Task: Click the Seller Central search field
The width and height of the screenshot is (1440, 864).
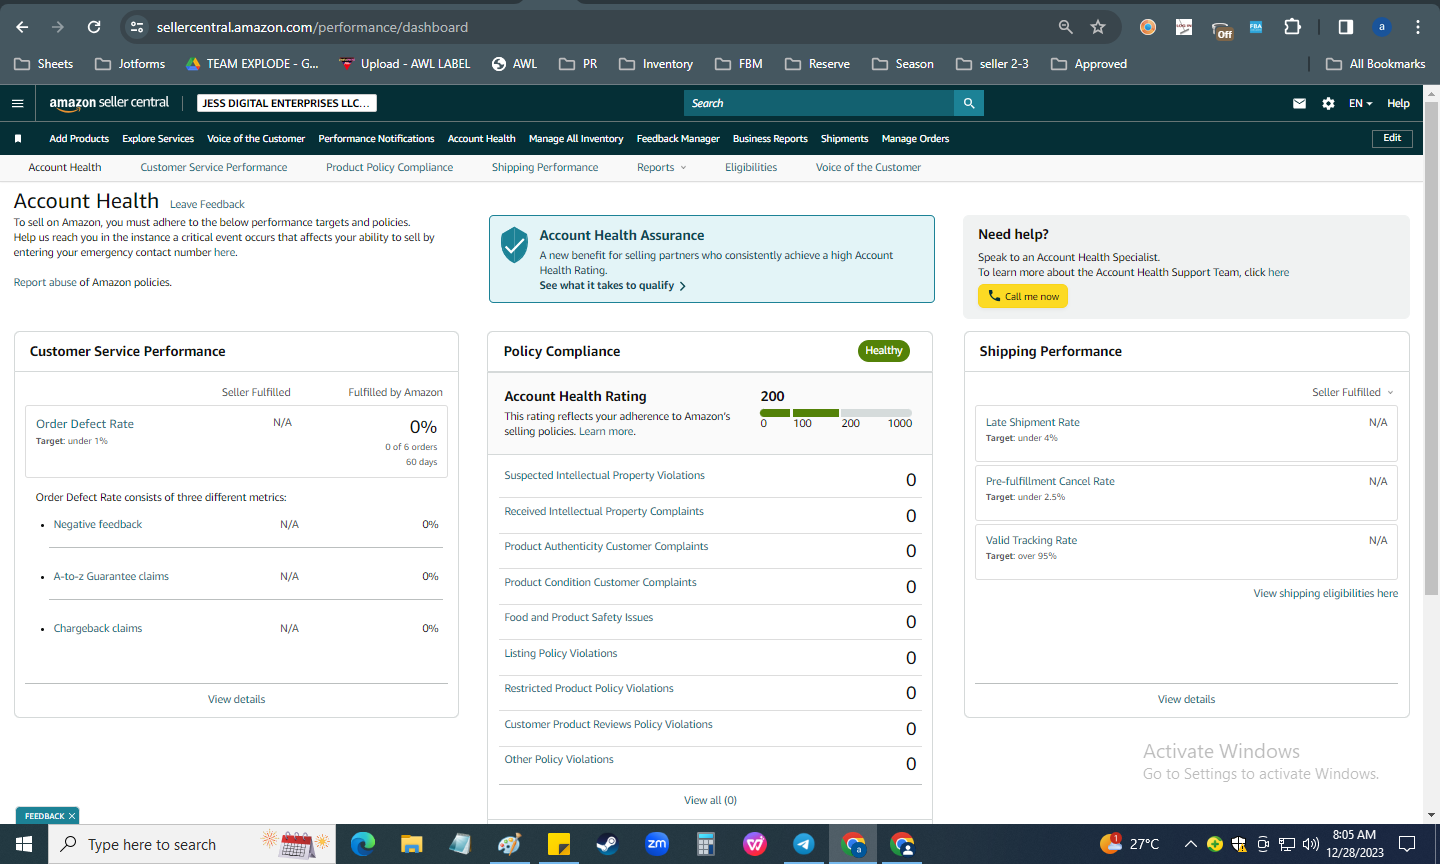Action: pos(820,103)
